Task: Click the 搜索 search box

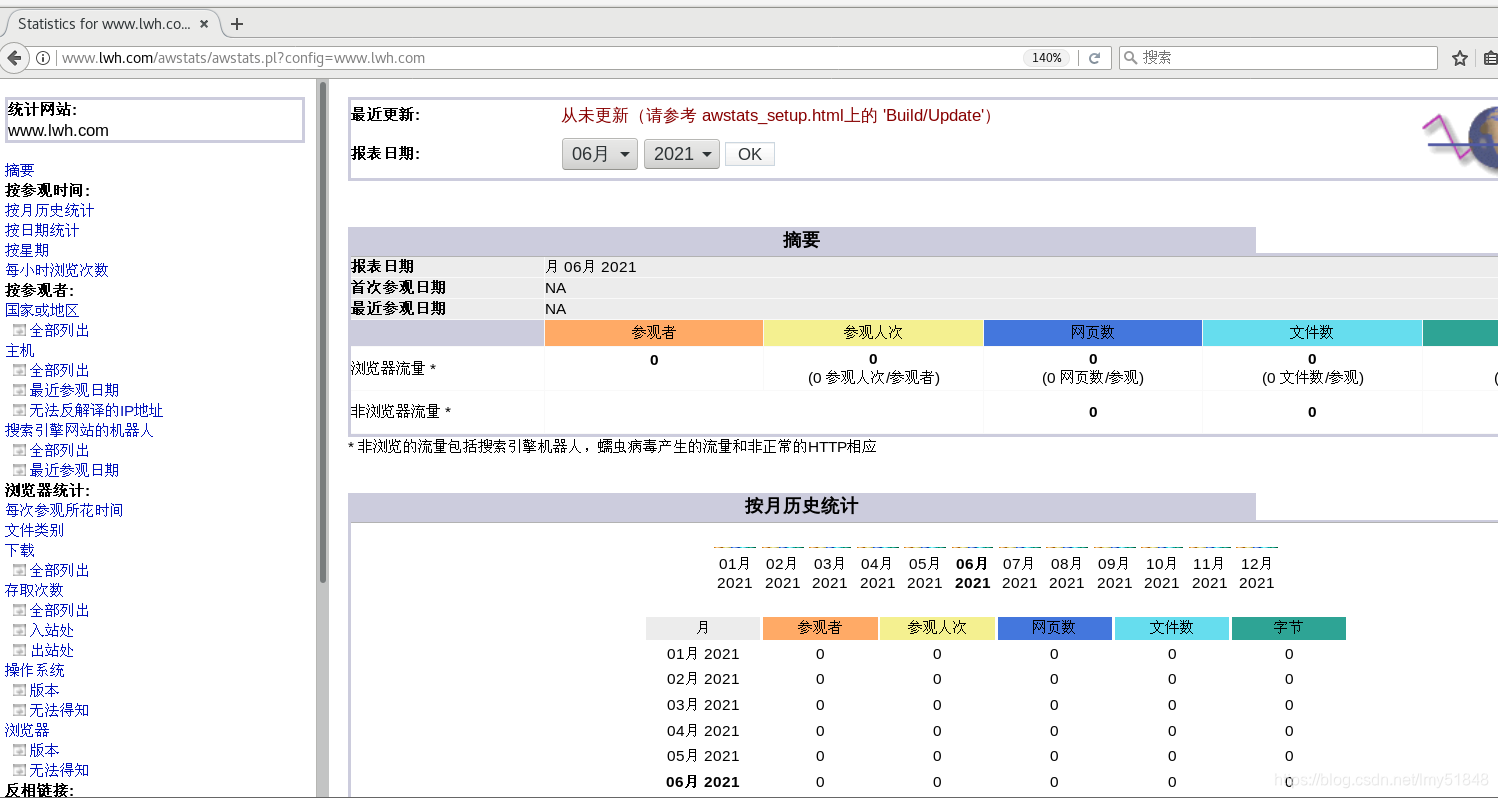Action: (1278, 58)
